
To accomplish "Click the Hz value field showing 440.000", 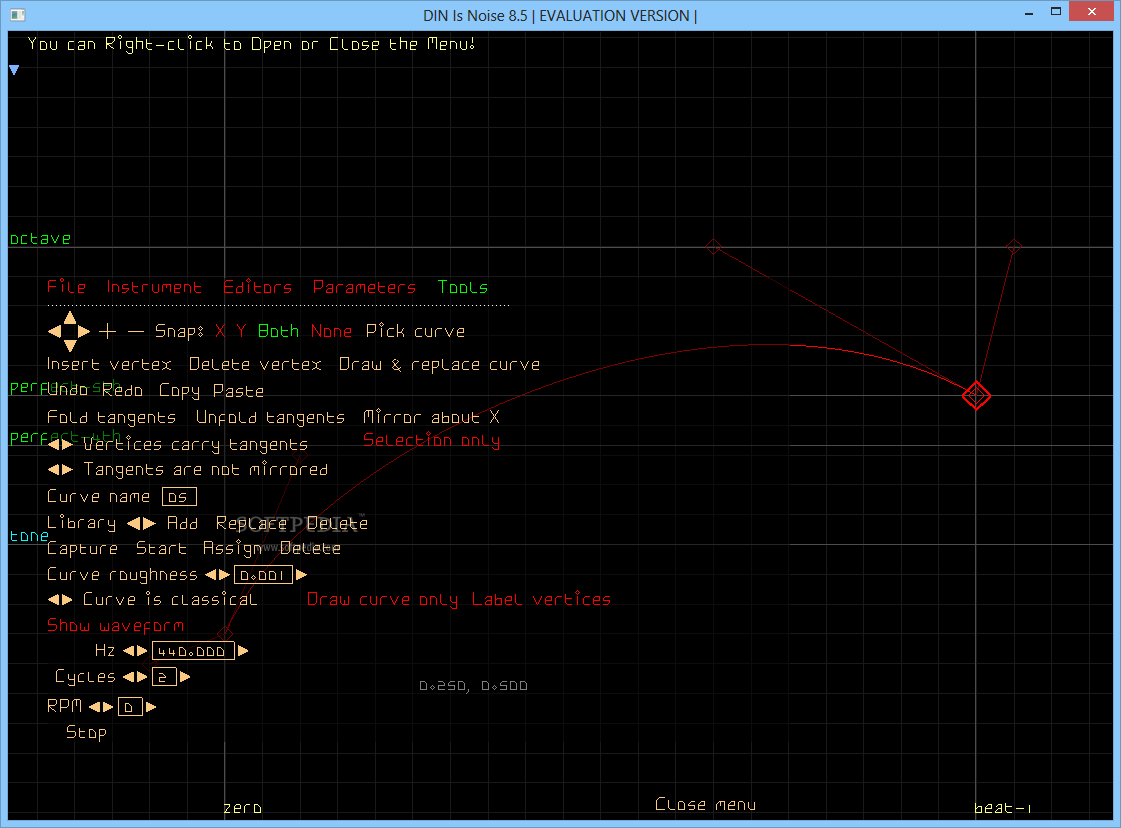I will (x=193, y=651).
